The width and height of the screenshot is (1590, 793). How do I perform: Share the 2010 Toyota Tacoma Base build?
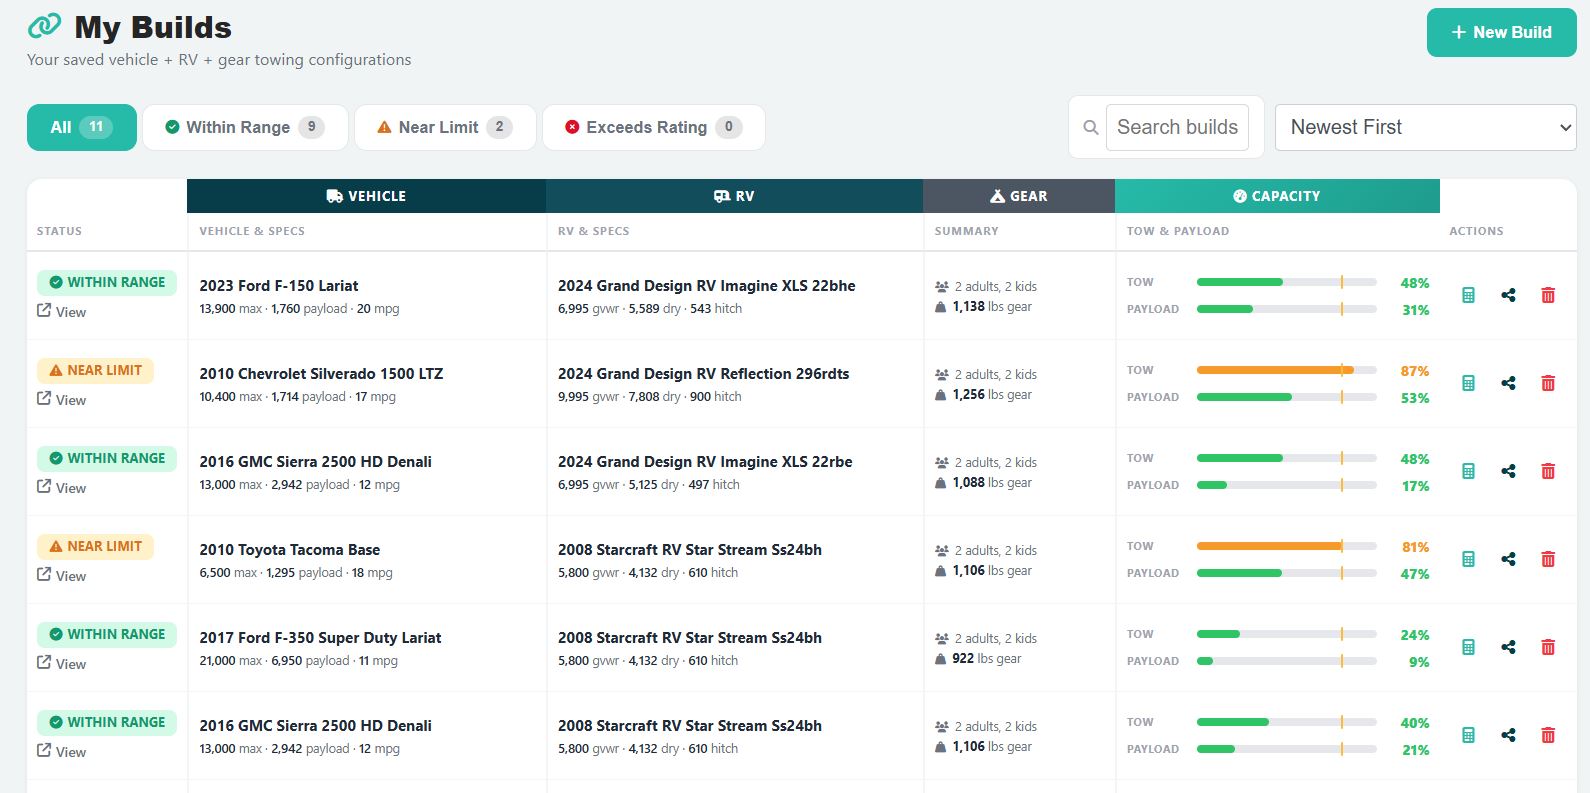pyautogui.click(x=1508, y=559)
